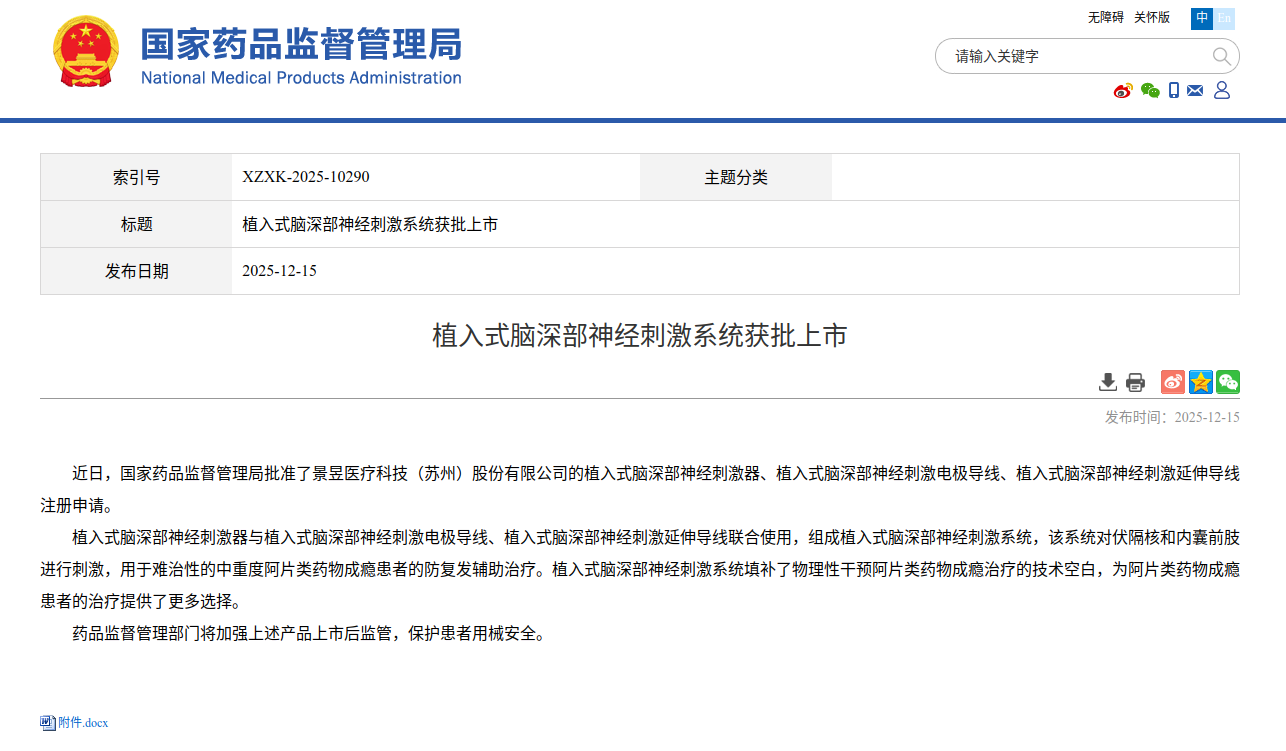Viewport: 1286px width, 751px height.
Task: Enable the 关怀版 care mode
Action: [x=1151, y=18]
